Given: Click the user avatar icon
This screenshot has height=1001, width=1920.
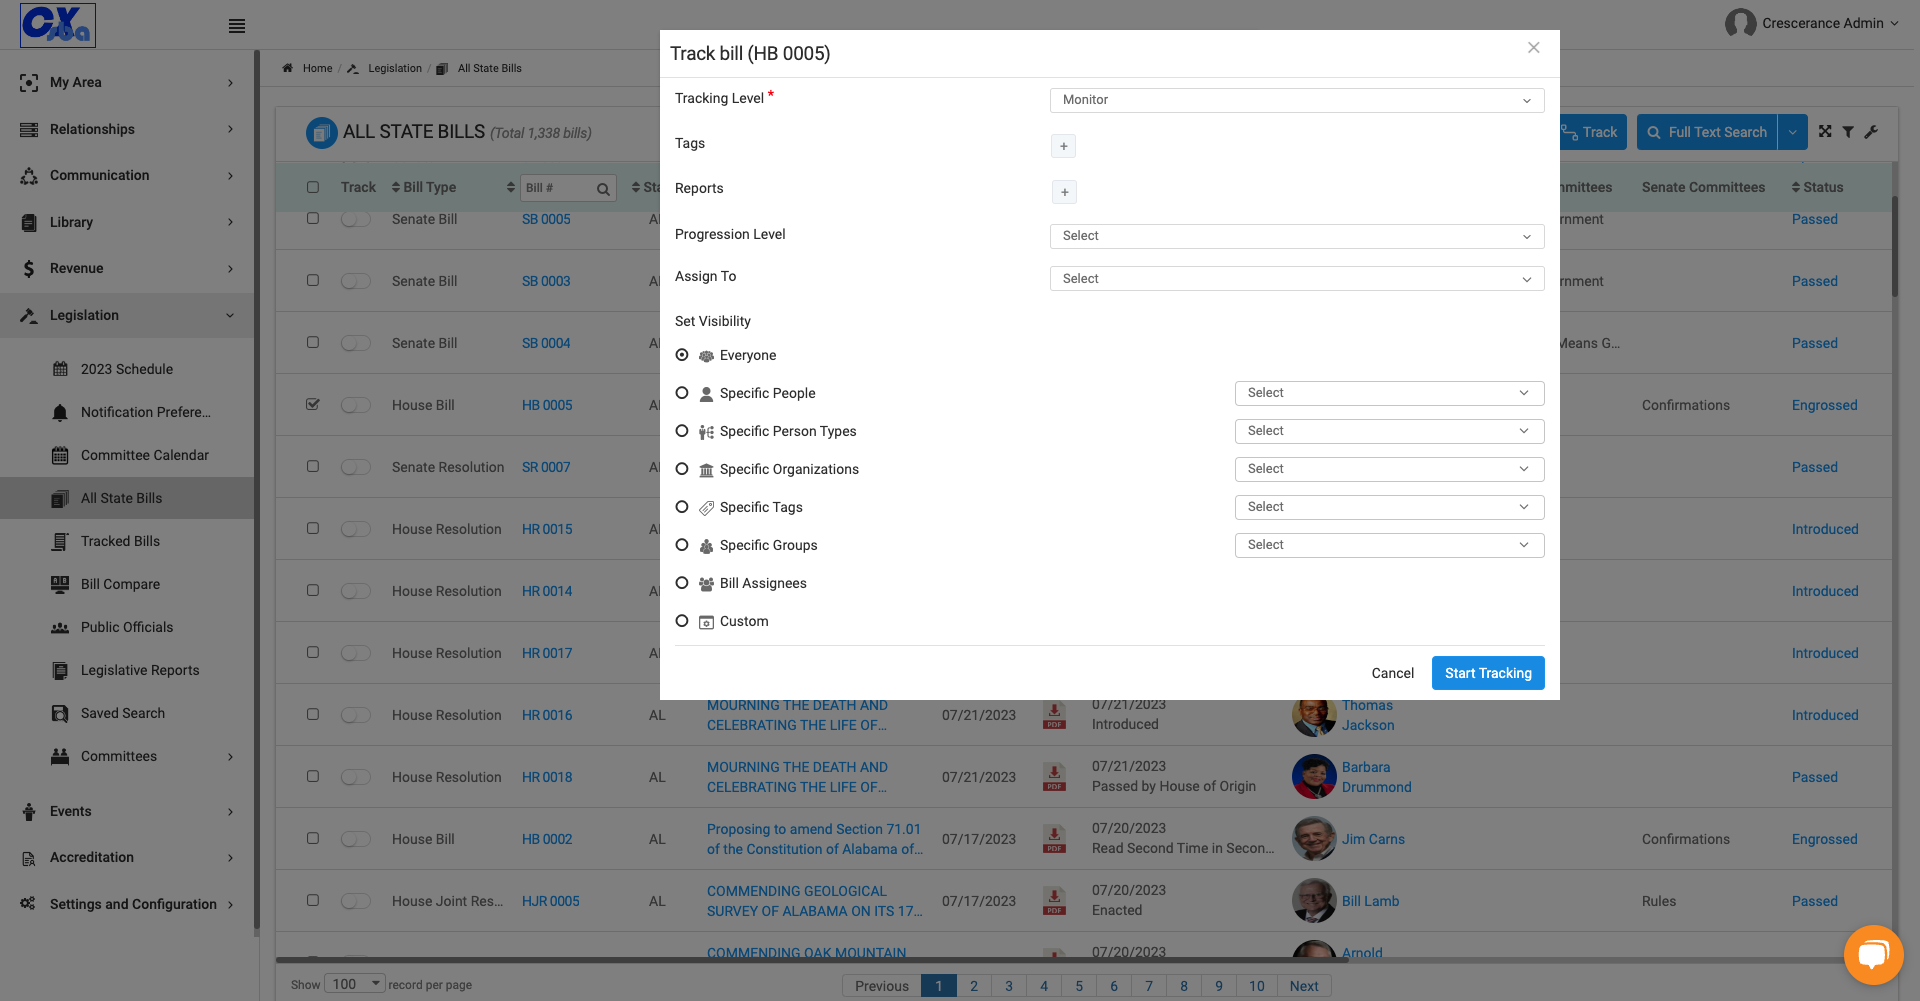Looking at the screenshot, I should coord(1741,23).
